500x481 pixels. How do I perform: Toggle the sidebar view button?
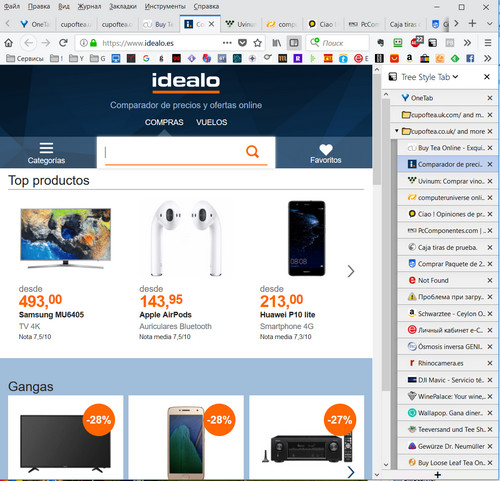pos(294,43)
